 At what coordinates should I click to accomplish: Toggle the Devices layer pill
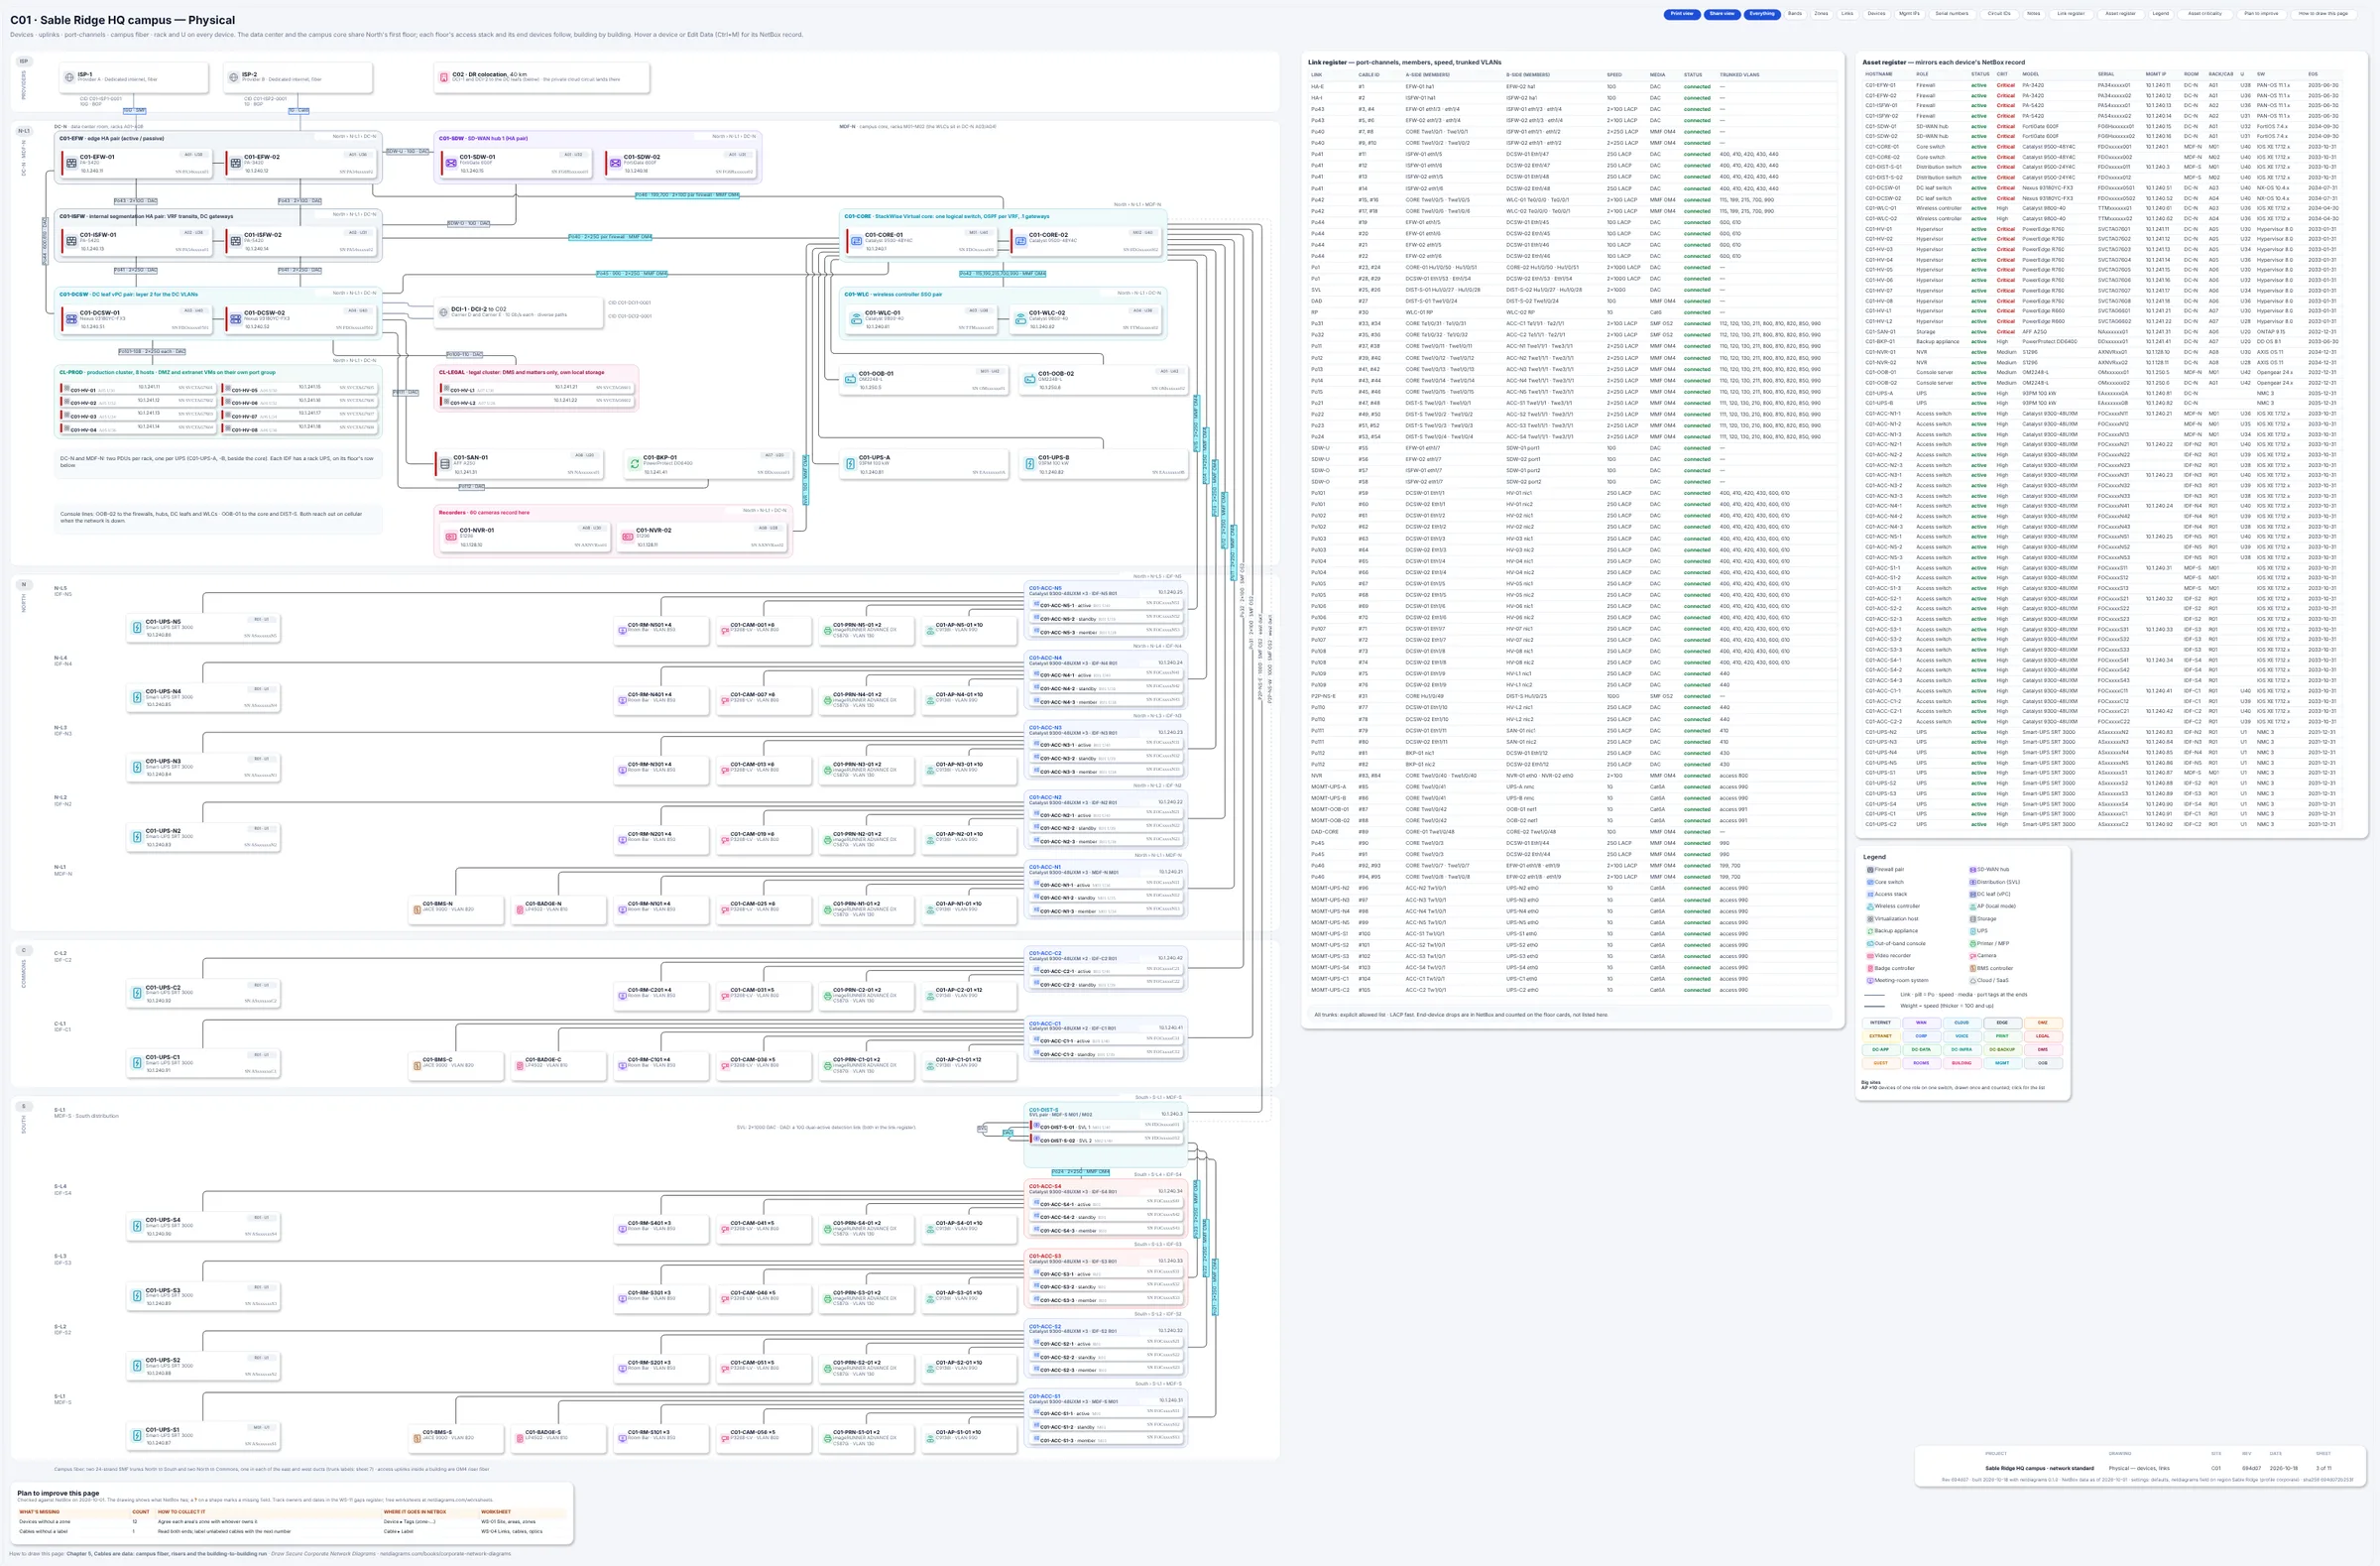pyautogui.click(x=1876, y=14)
